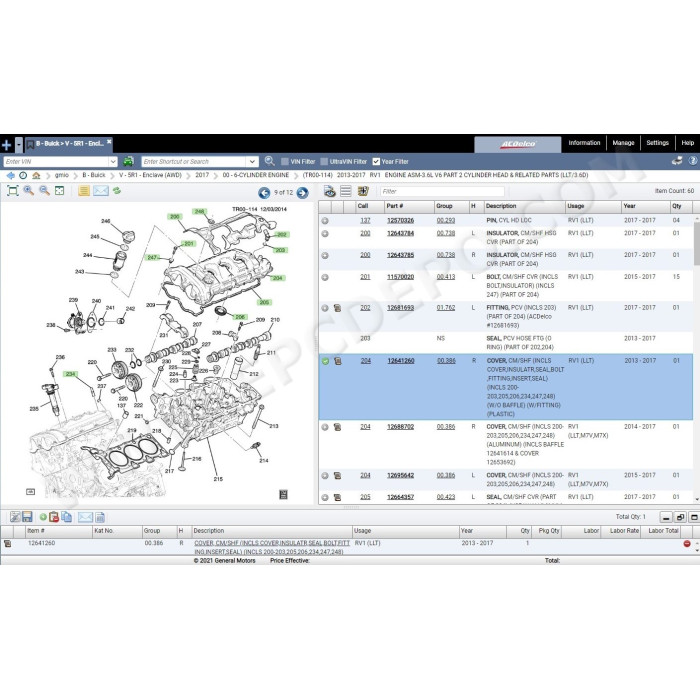Screen dimensions: 700x700
Task: Go back with the breadcrumb back arrow
Action: coord(11,175)
